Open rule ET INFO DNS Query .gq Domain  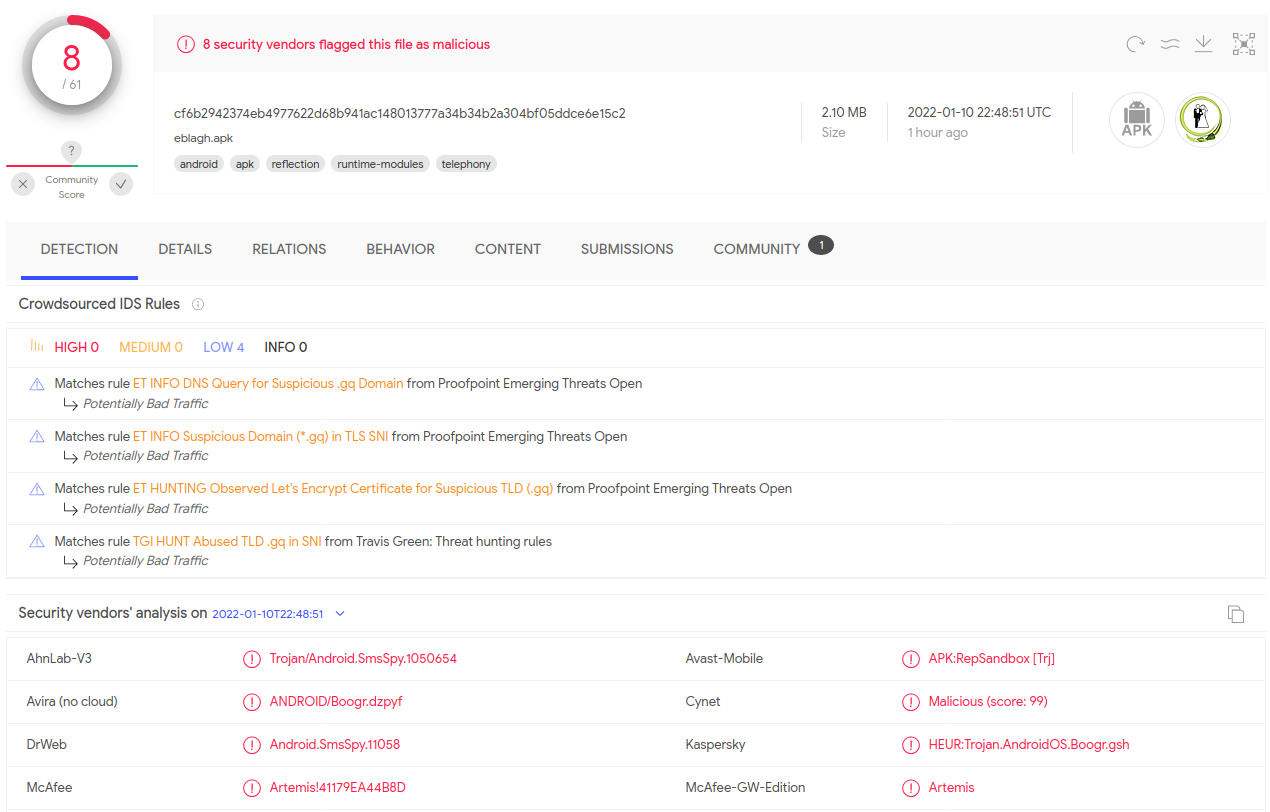[x=268, y=384]
